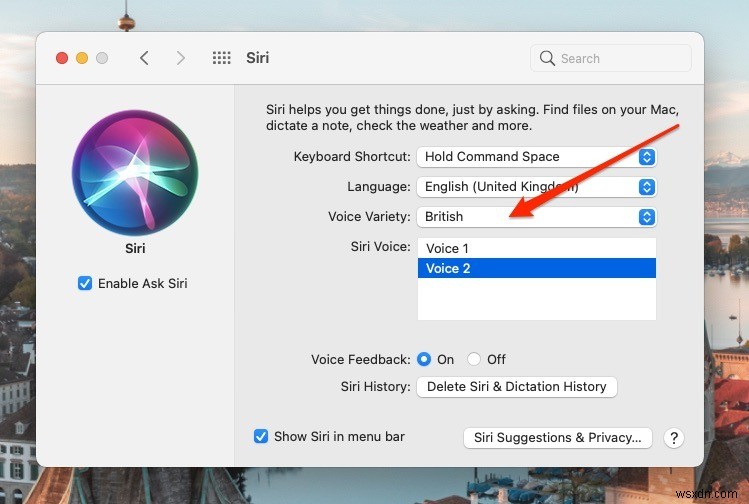
Task: Set Voice Feedback to Off
Action: click(x=474, y=359)
